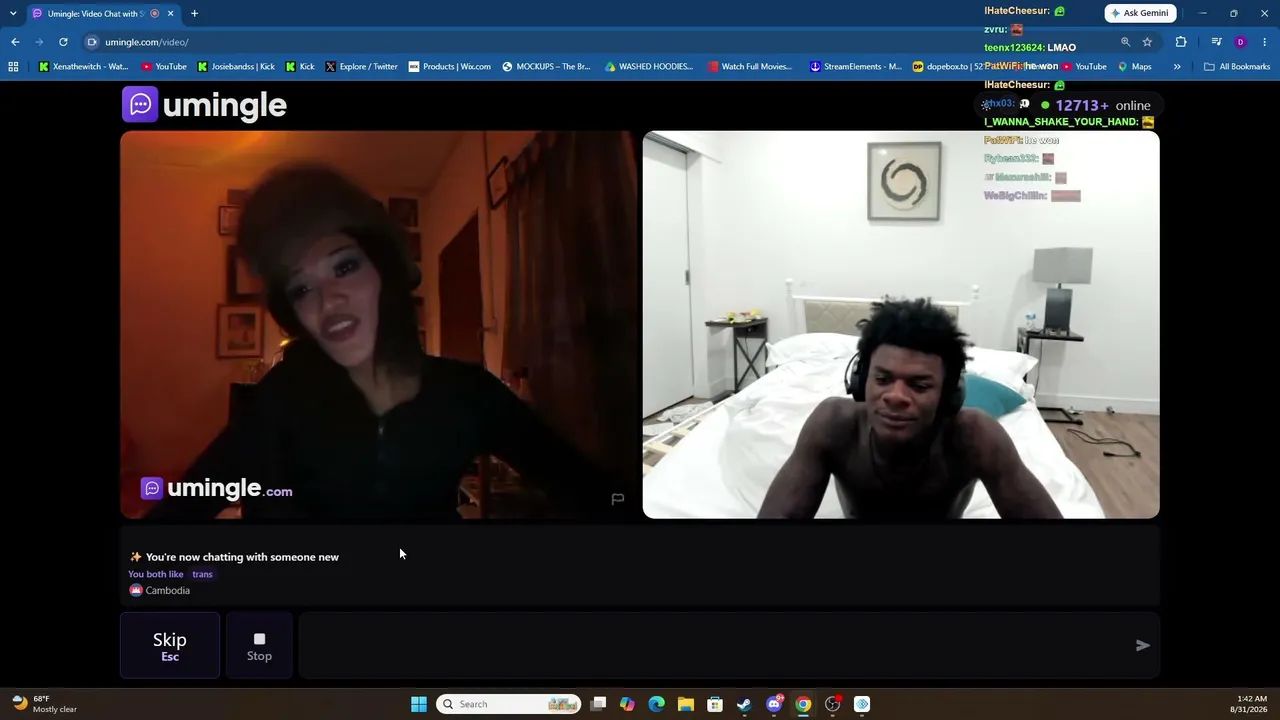1280x720 pixels.
Task: Open the Explore / Twitter bookmark
Action: coord(361,67)
